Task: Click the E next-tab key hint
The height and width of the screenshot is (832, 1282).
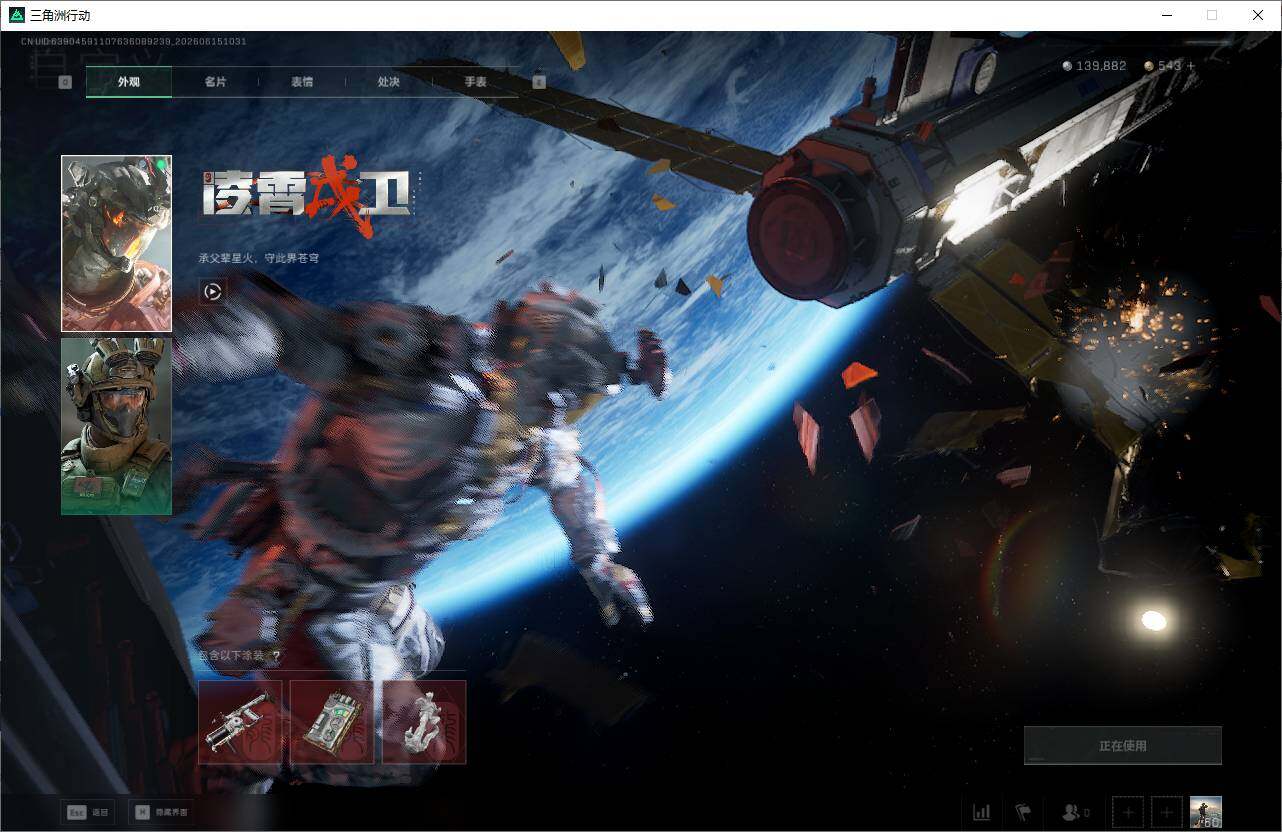Action: pos(539,82)
